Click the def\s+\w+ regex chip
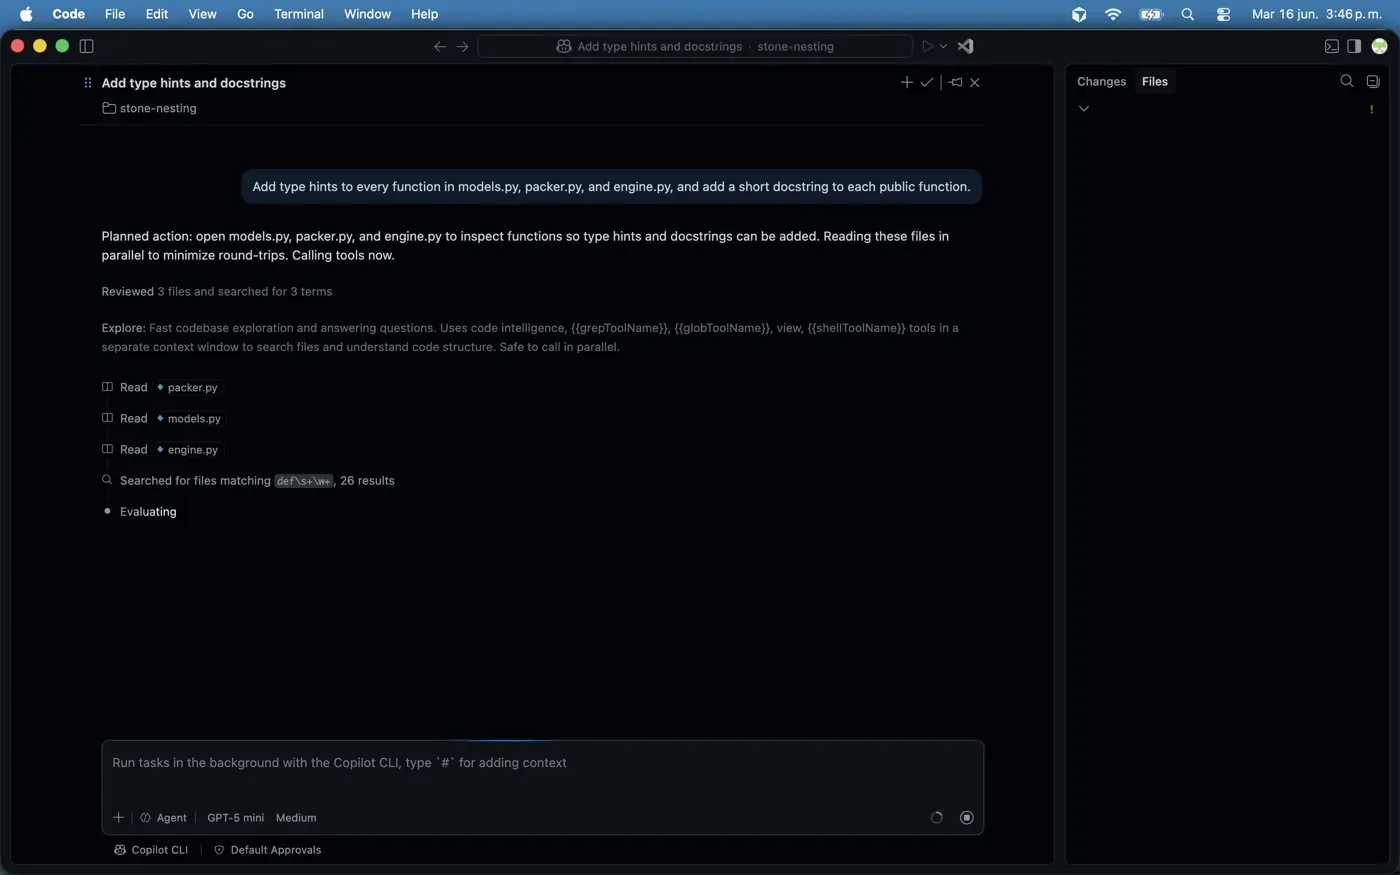 pyautogui.click(x=304, y=481)
